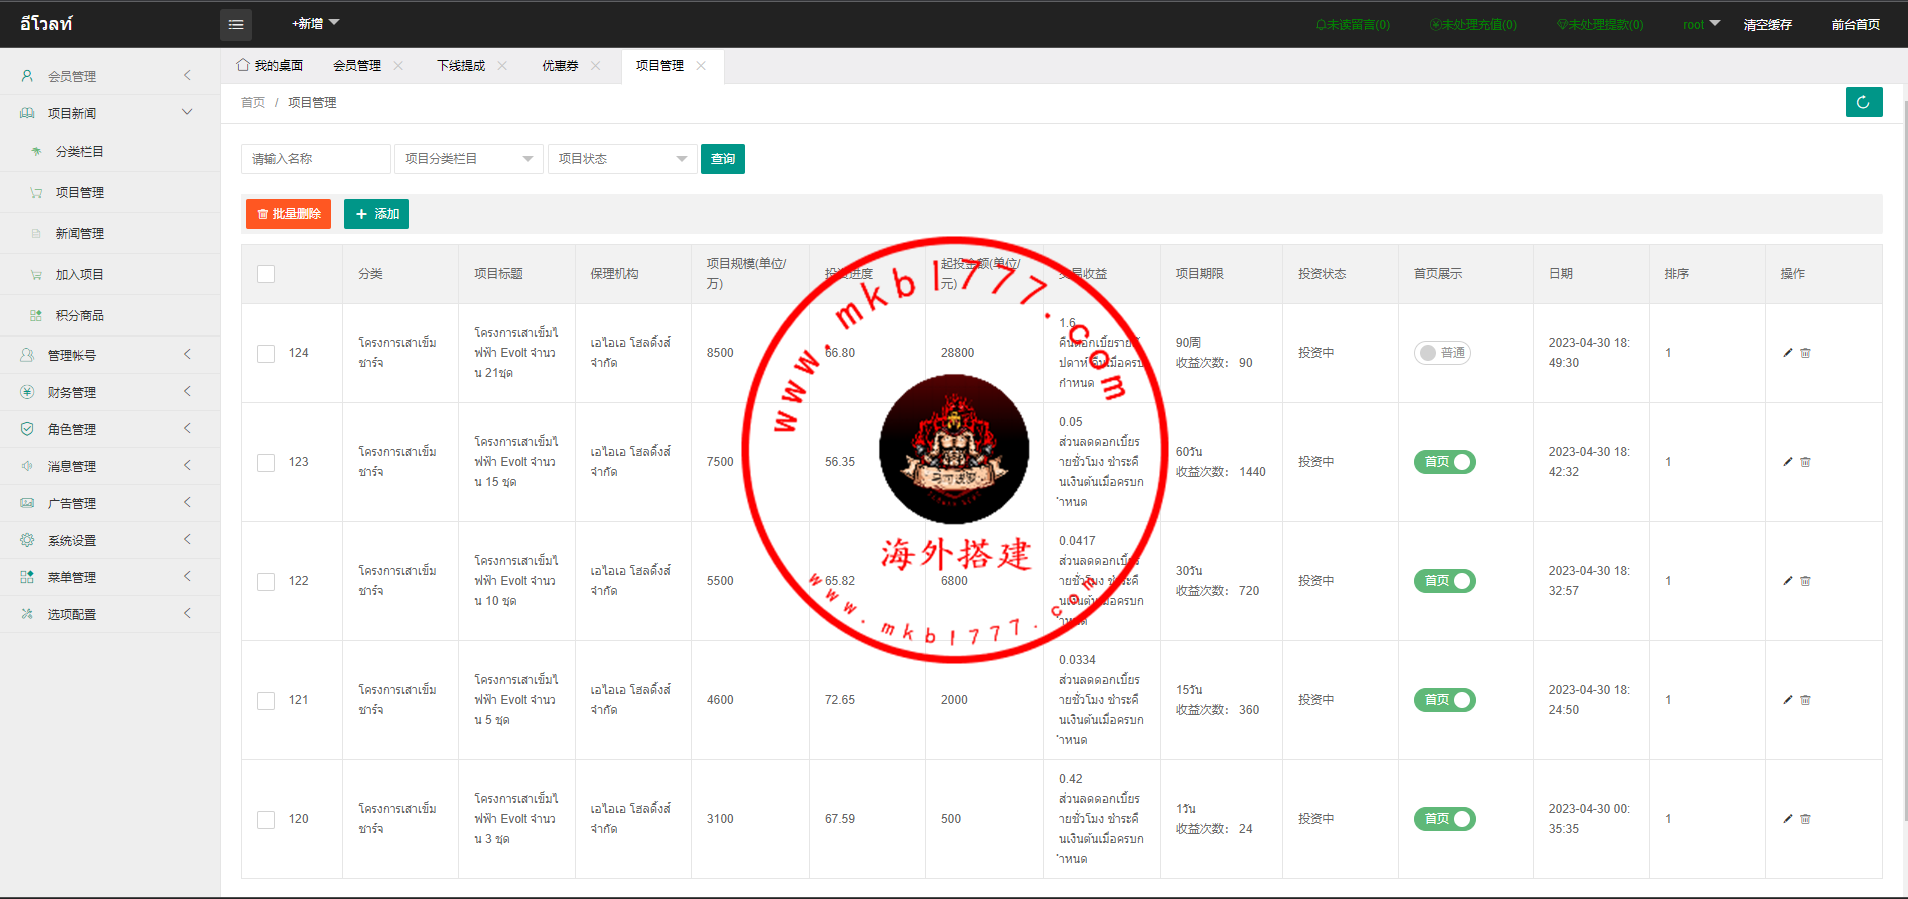1908x899 pixels.
Task: Open the 项目状态 dropdown
Action: coord(622,159)
